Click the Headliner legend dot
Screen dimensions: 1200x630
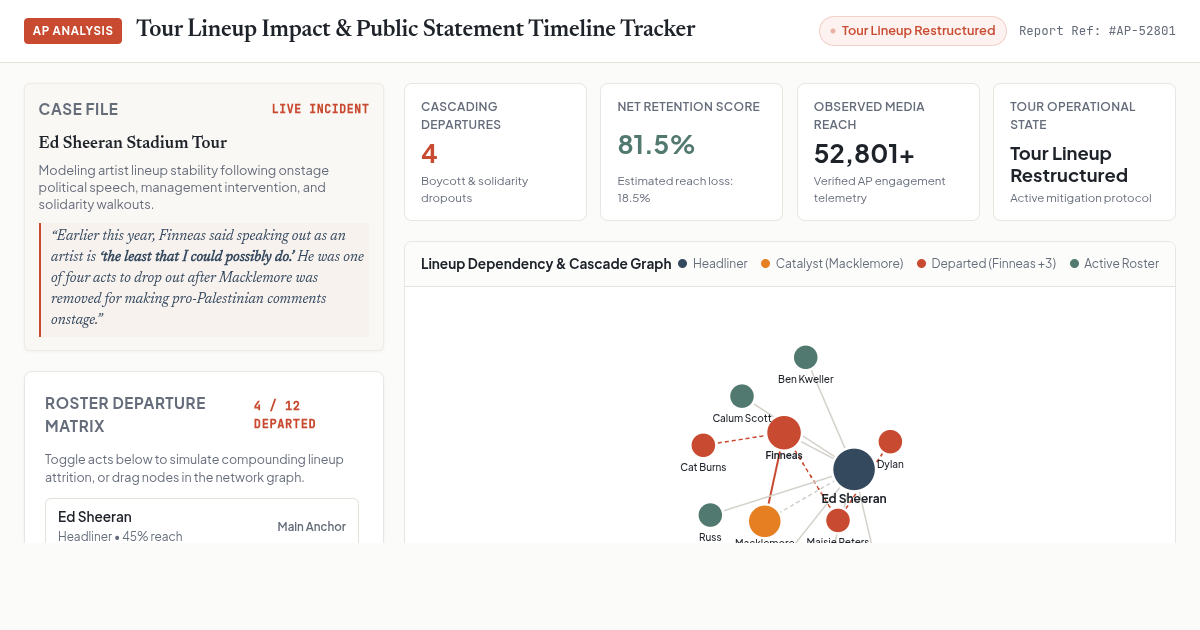[x=683, y=264]
